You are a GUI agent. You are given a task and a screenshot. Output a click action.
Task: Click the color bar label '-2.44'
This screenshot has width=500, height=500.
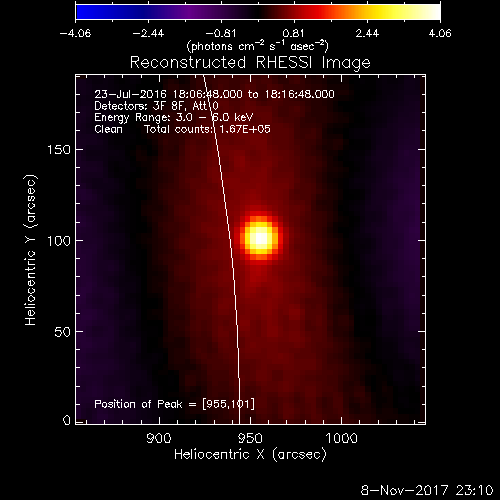coord(148,33)
